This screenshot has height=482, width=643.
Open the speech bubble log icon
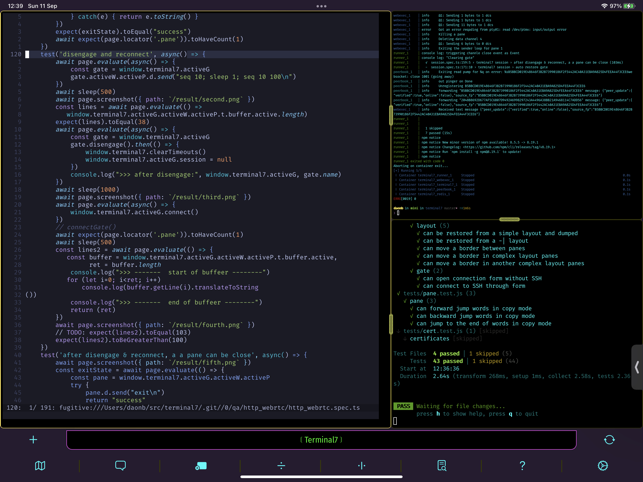tap(120, 466)
